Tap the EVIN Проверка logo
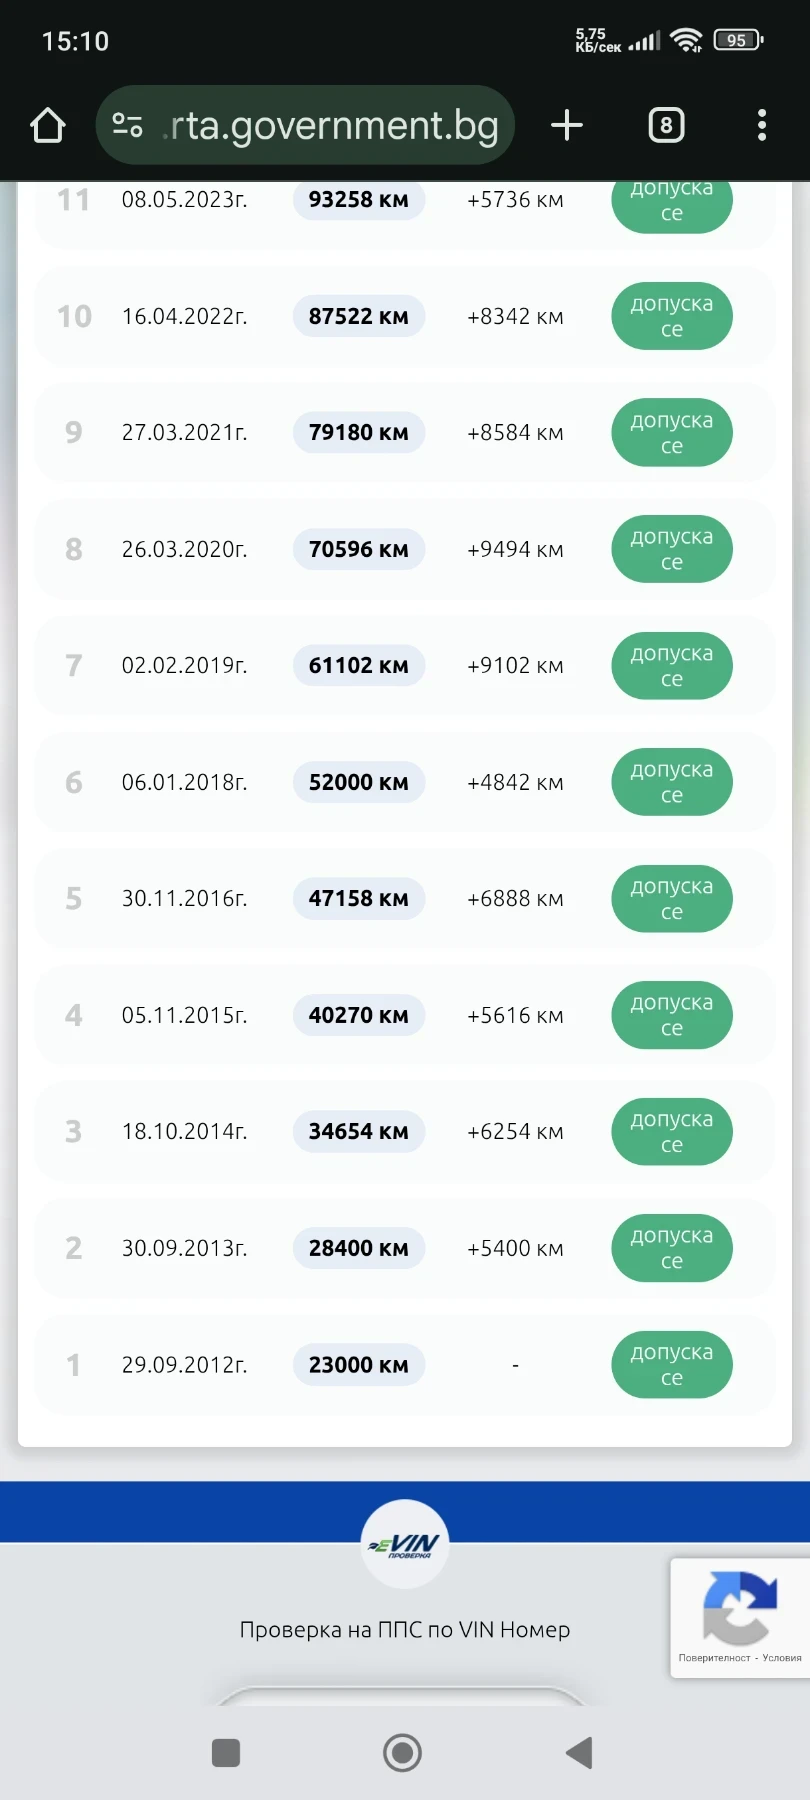 [x=405, y=1544]
